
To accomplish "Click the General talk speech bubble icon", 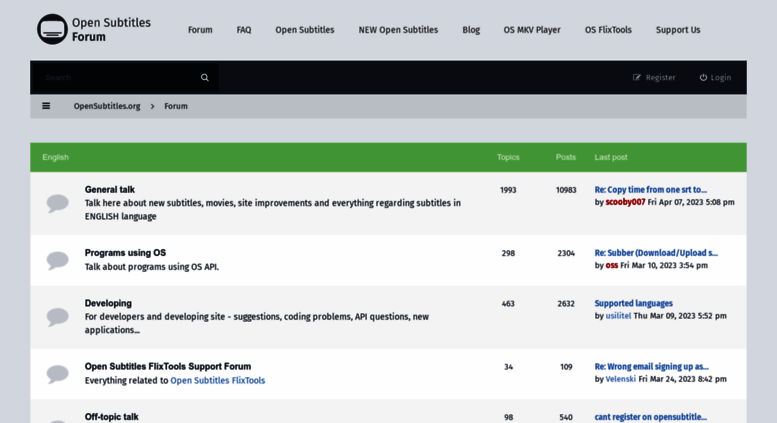I will 57,203.
